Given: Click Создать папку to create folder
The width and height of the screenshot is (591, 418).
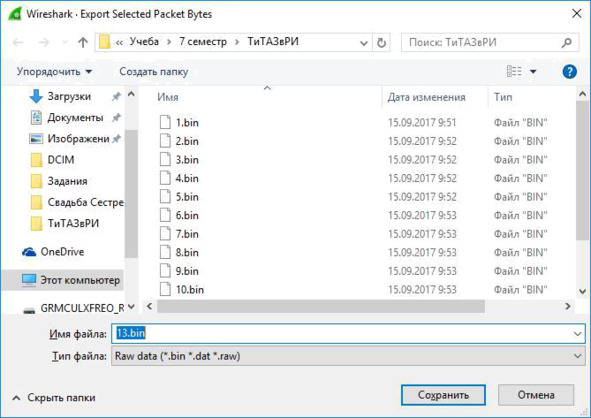Looking at the screenshot, I should point(153,72).
